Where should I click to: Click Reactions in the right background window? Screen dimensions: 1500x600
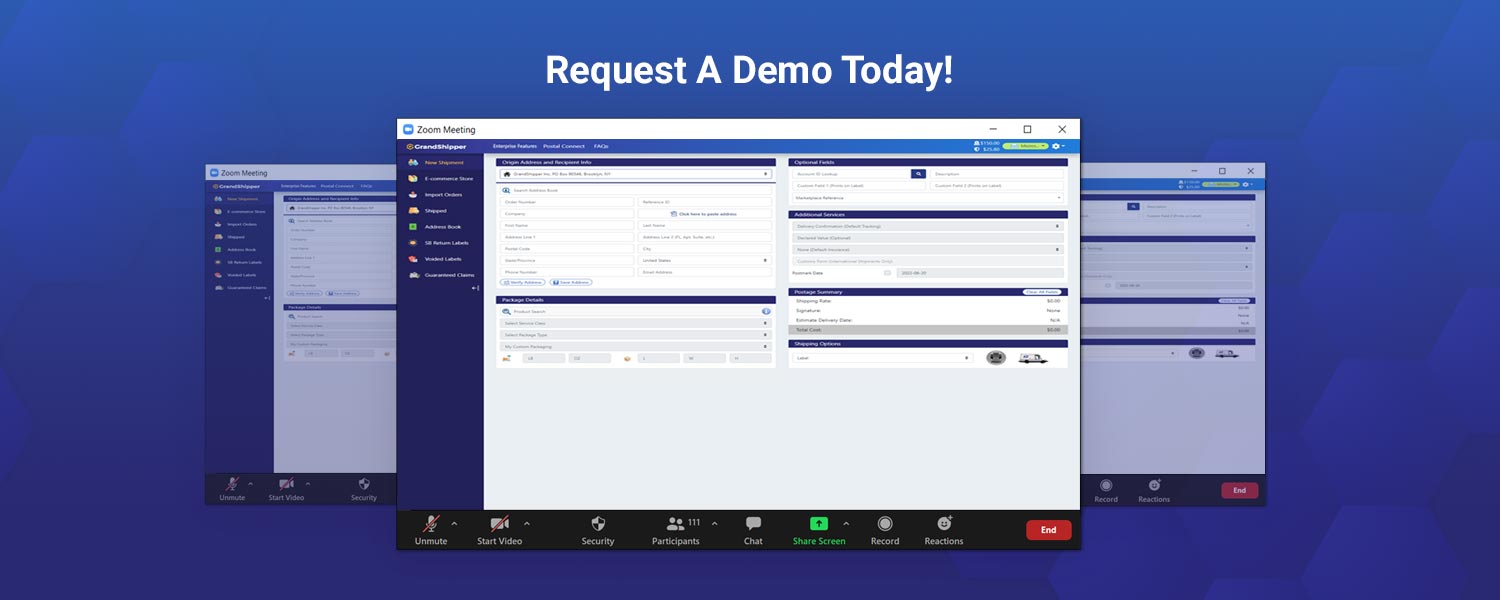pyautogui.click(x=1154, y=490)
